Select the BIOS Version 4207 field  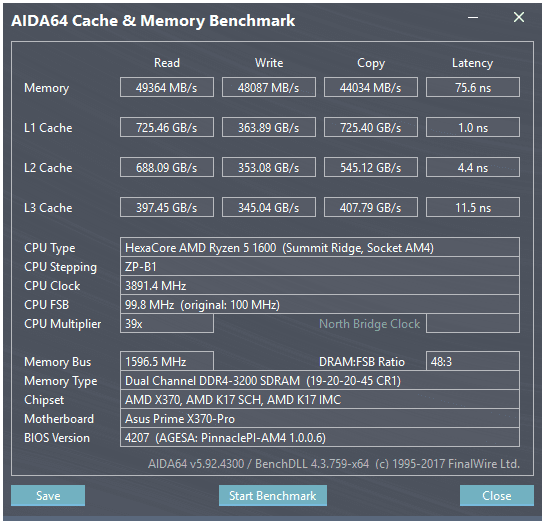coord(320,437)
